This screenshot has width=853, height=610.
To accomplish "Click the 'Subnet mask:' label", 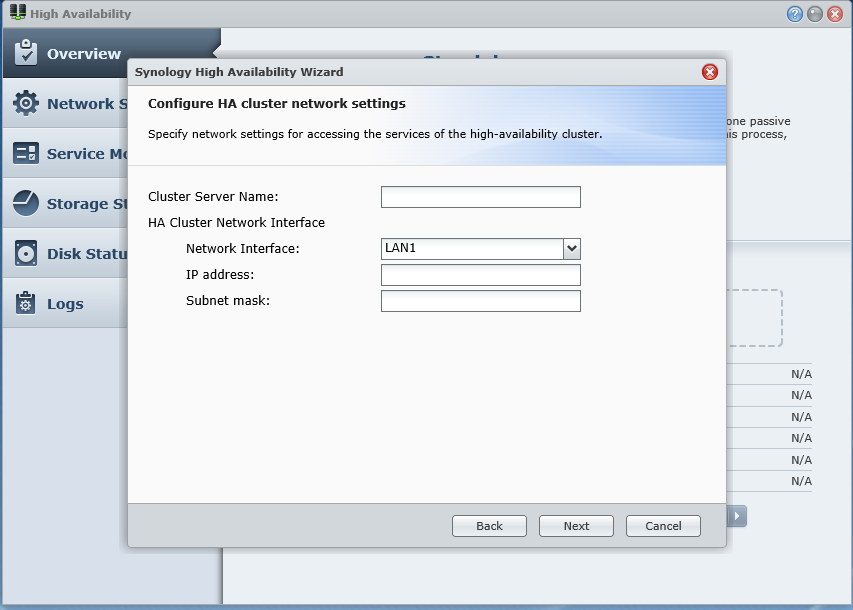I will click(228, 301).
